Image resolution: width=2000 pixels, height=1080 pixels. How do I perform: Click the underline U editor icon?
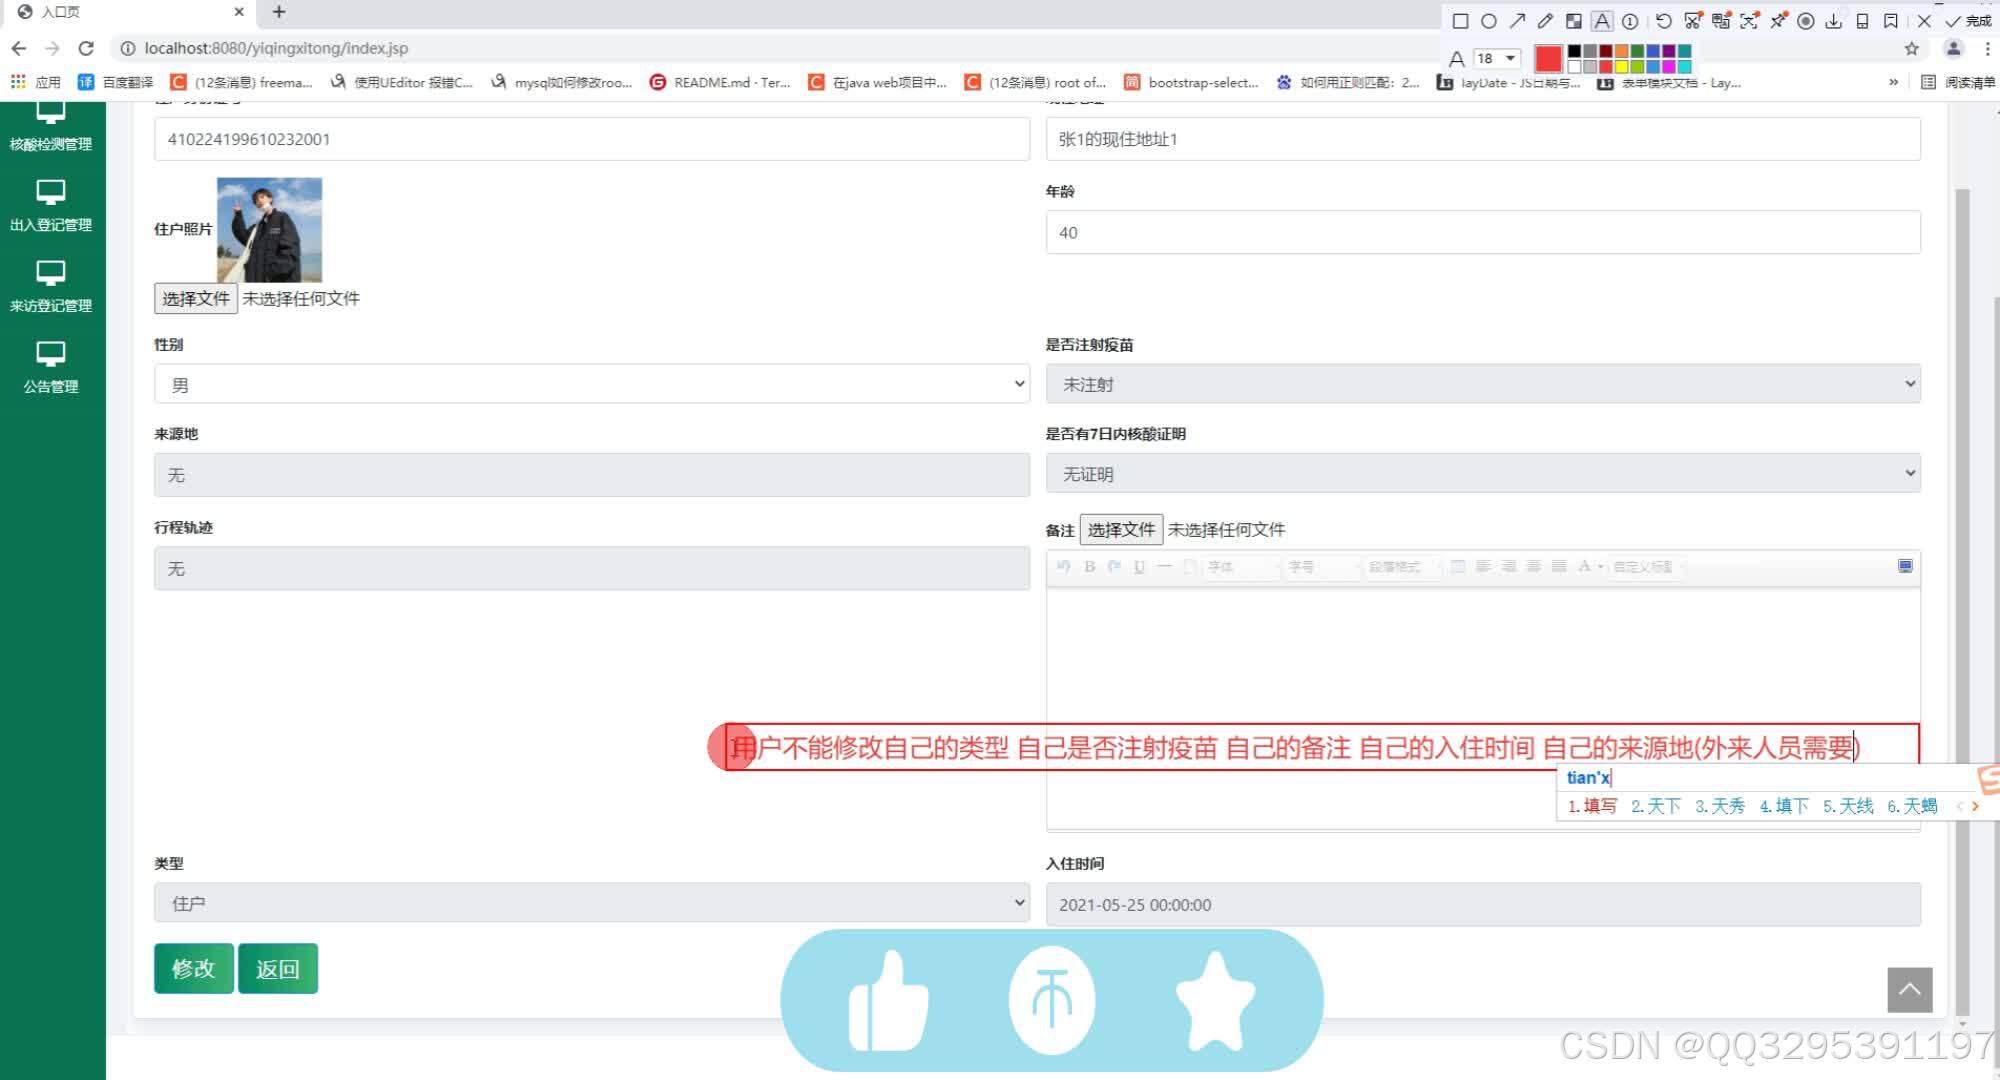1139,567
